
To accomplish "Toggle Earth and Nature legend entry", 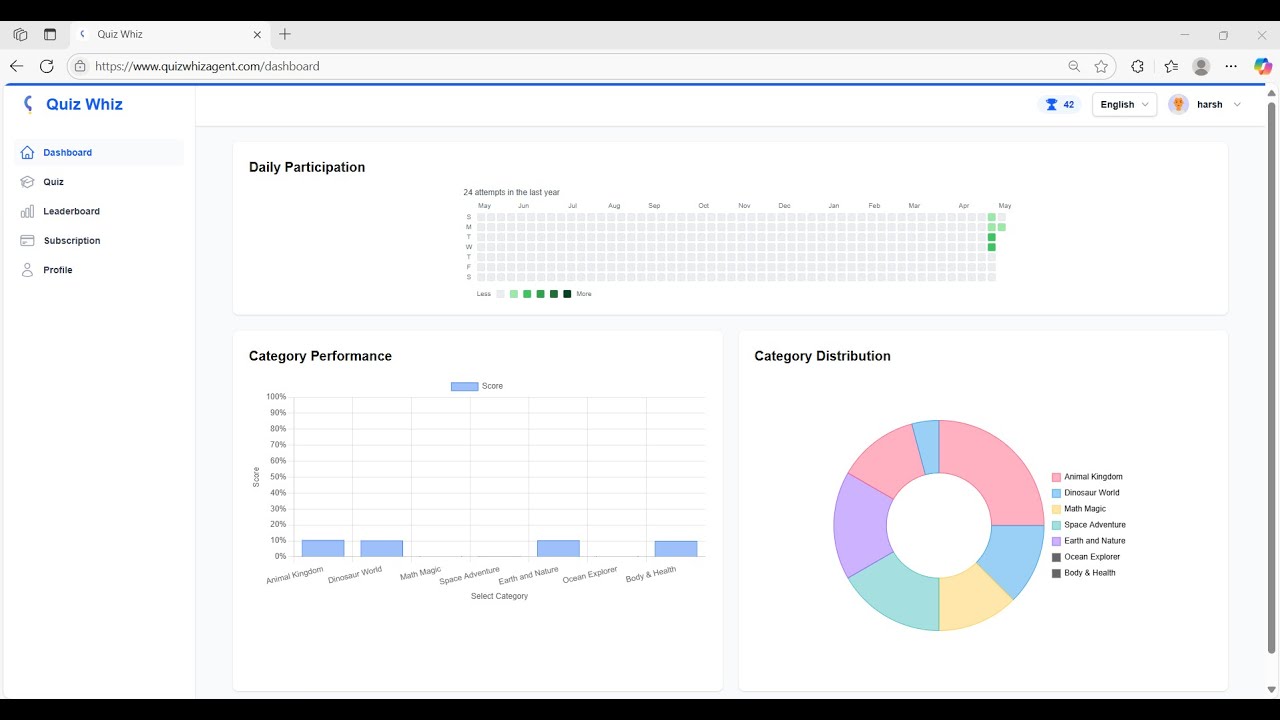I will pos(1089,541).
